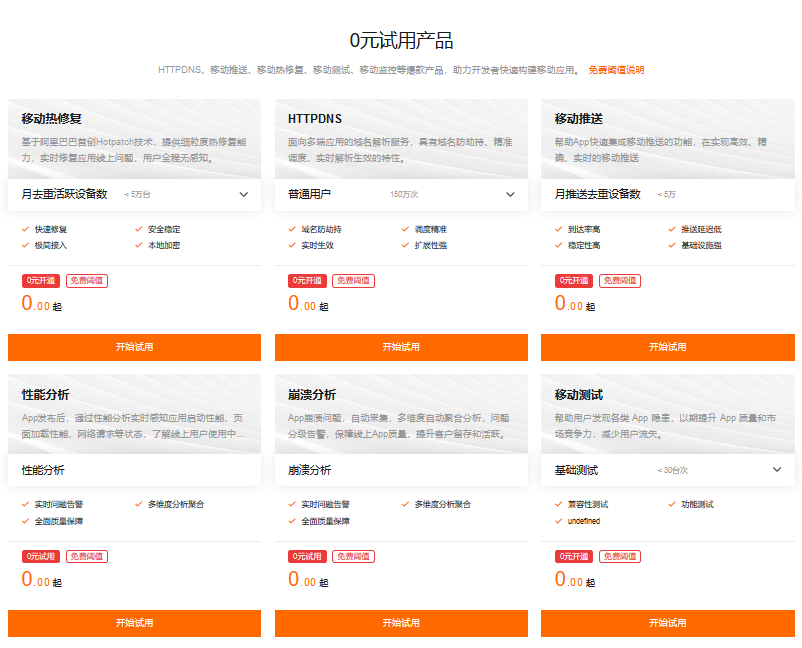This screenshot has width=802, height=648.
Task: Start the 崩溃分析 trial via 开始试用
Action: pyautogui.click(x=401, y=623)
